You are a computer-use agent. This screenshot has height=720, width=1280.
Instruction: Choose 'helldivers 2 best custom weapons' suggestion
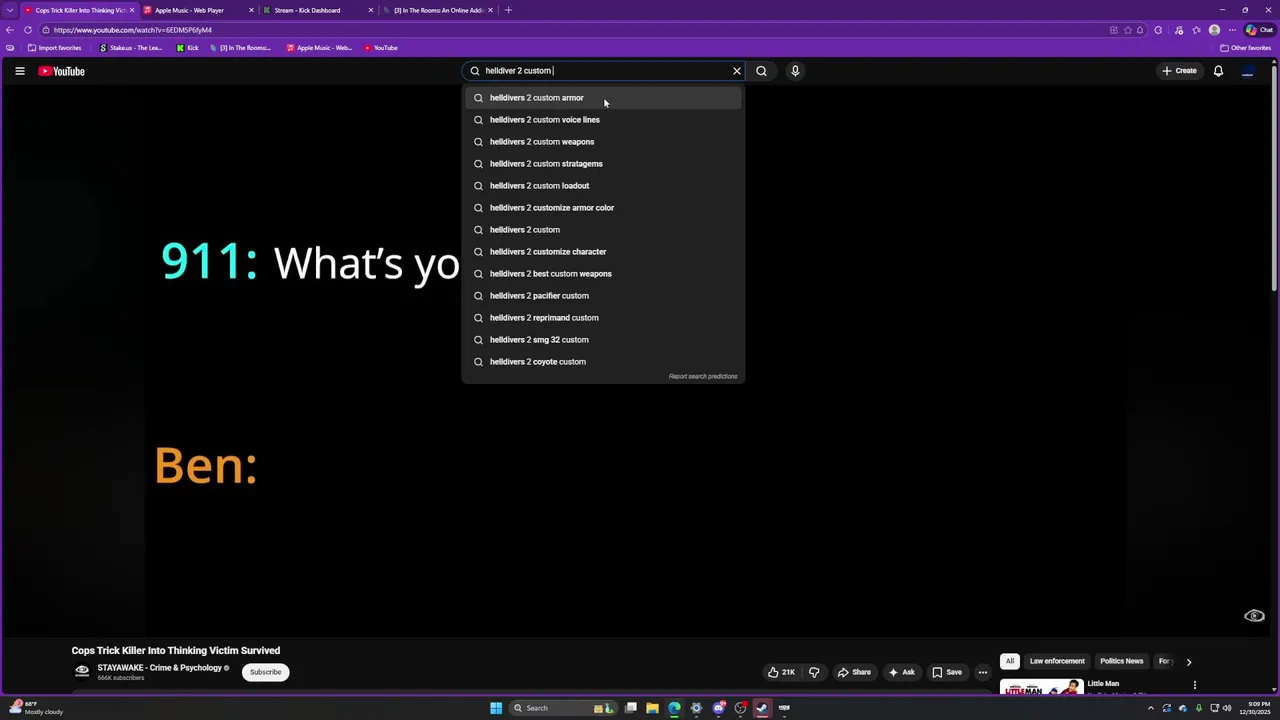coord(603,274)
